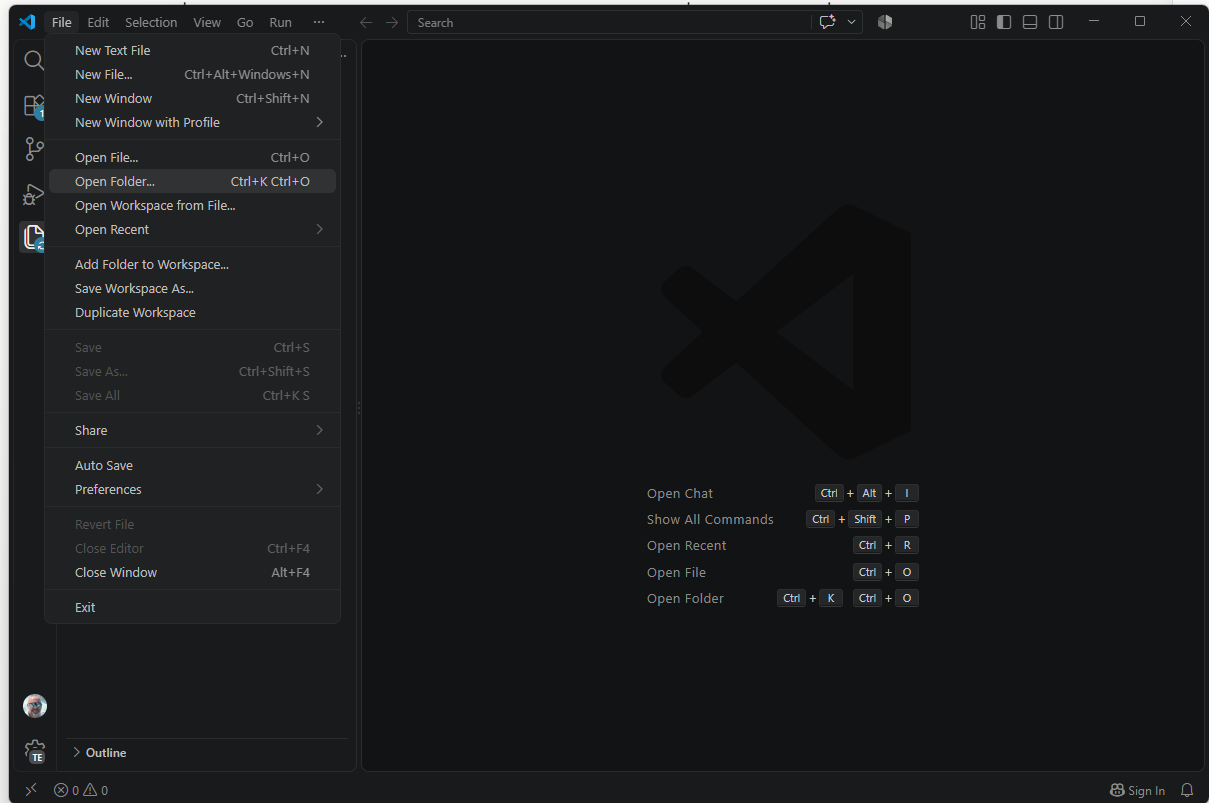1209x803 pixels.
Task: Toggle the secondary side bar layout icon
Action: coord(1056,22)
